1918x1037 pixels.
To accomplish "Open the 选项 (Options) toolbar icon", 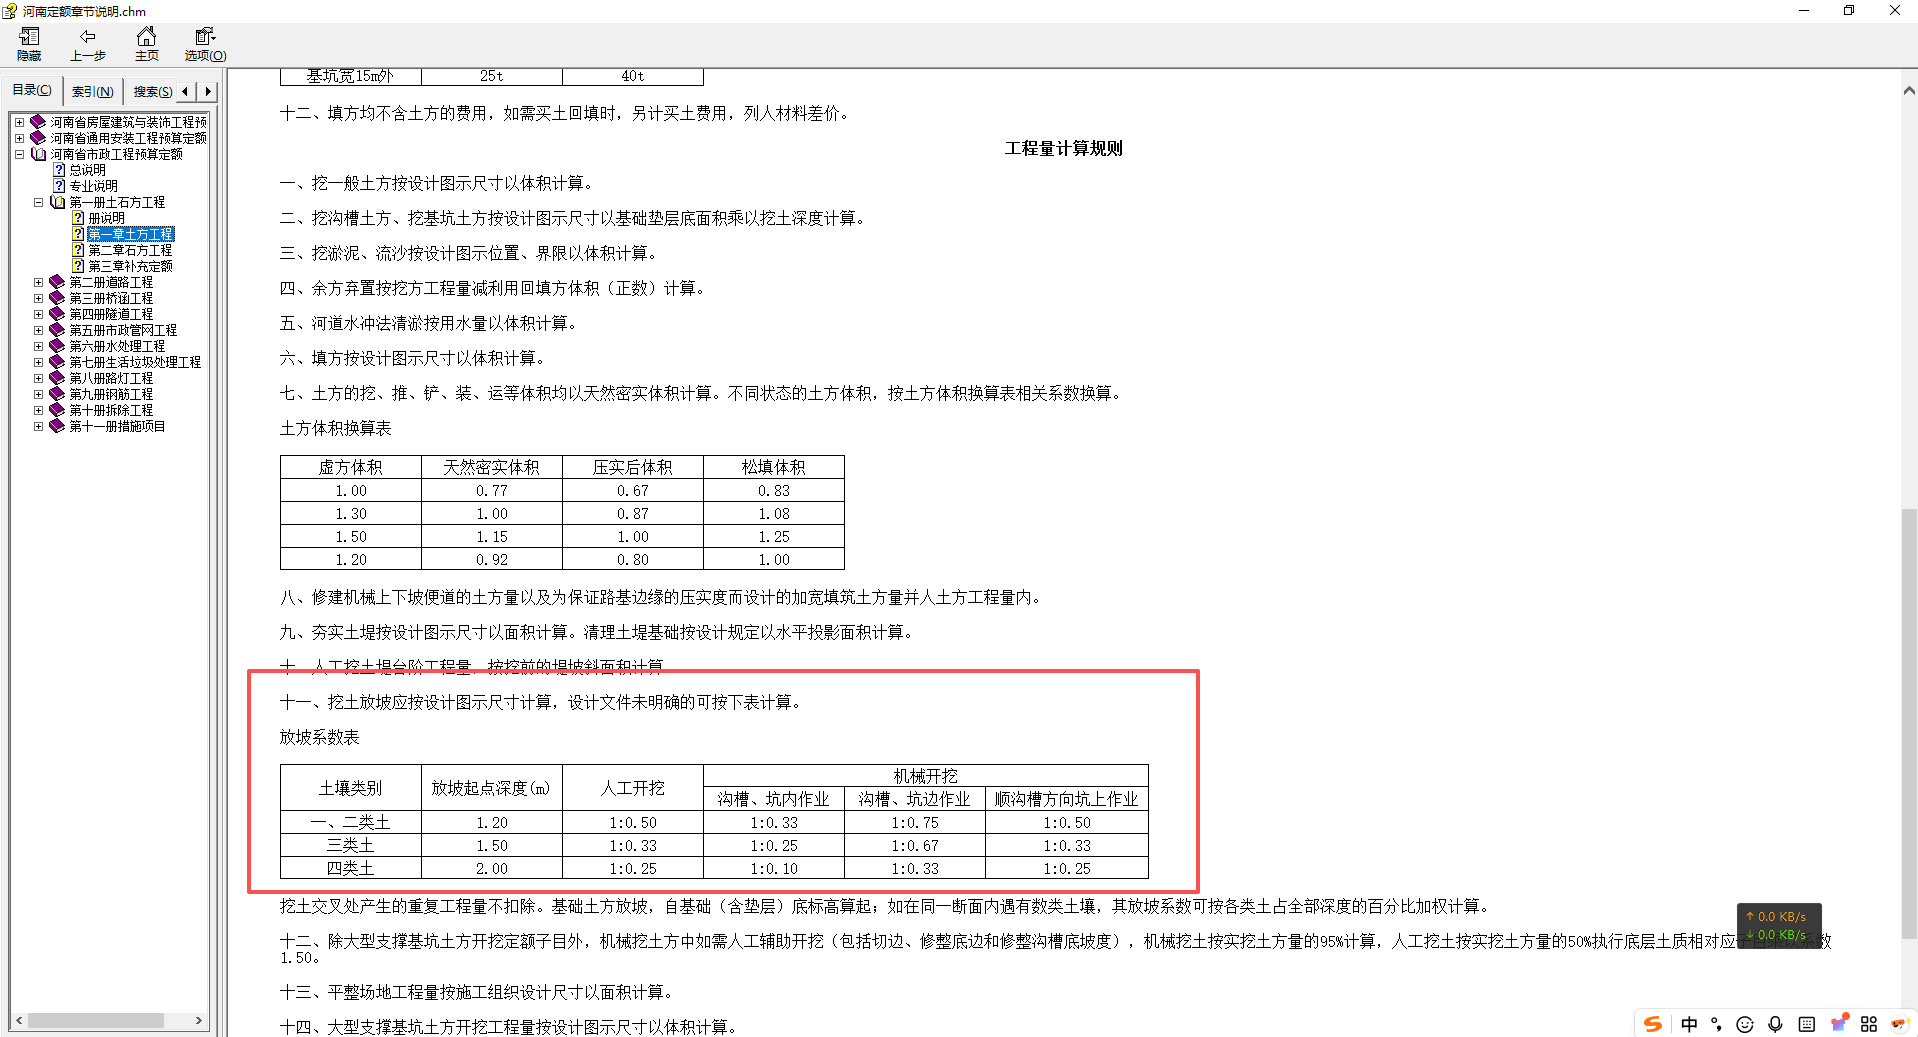I will pyautogui.click(x=203, y=44).
